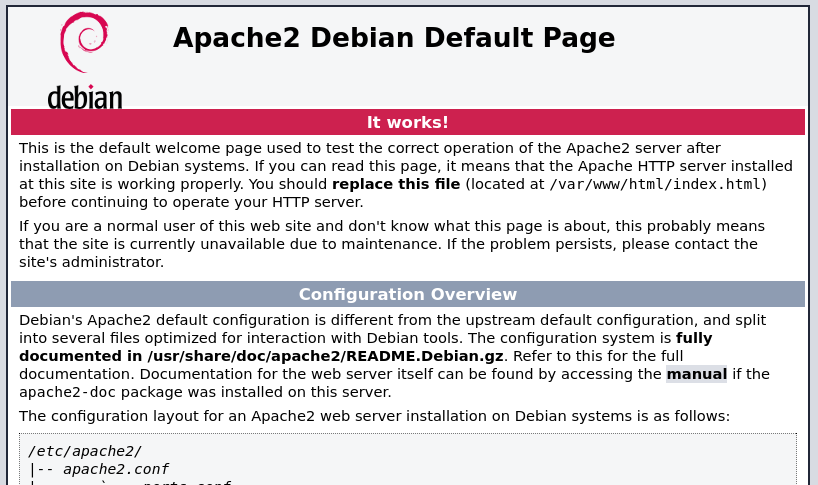Click the red "It works!" banner
The image size is (818, 485).
coord(407,122)
